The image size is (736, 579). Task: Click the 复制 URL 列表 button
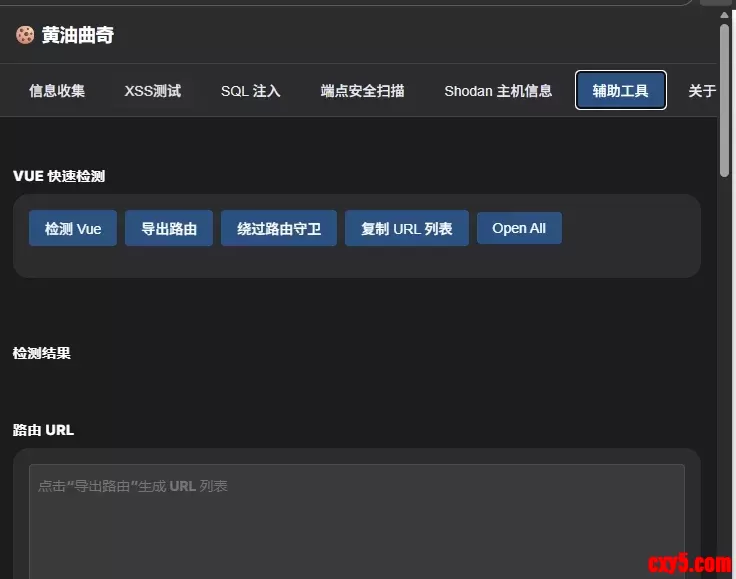[x=406, y=229]
